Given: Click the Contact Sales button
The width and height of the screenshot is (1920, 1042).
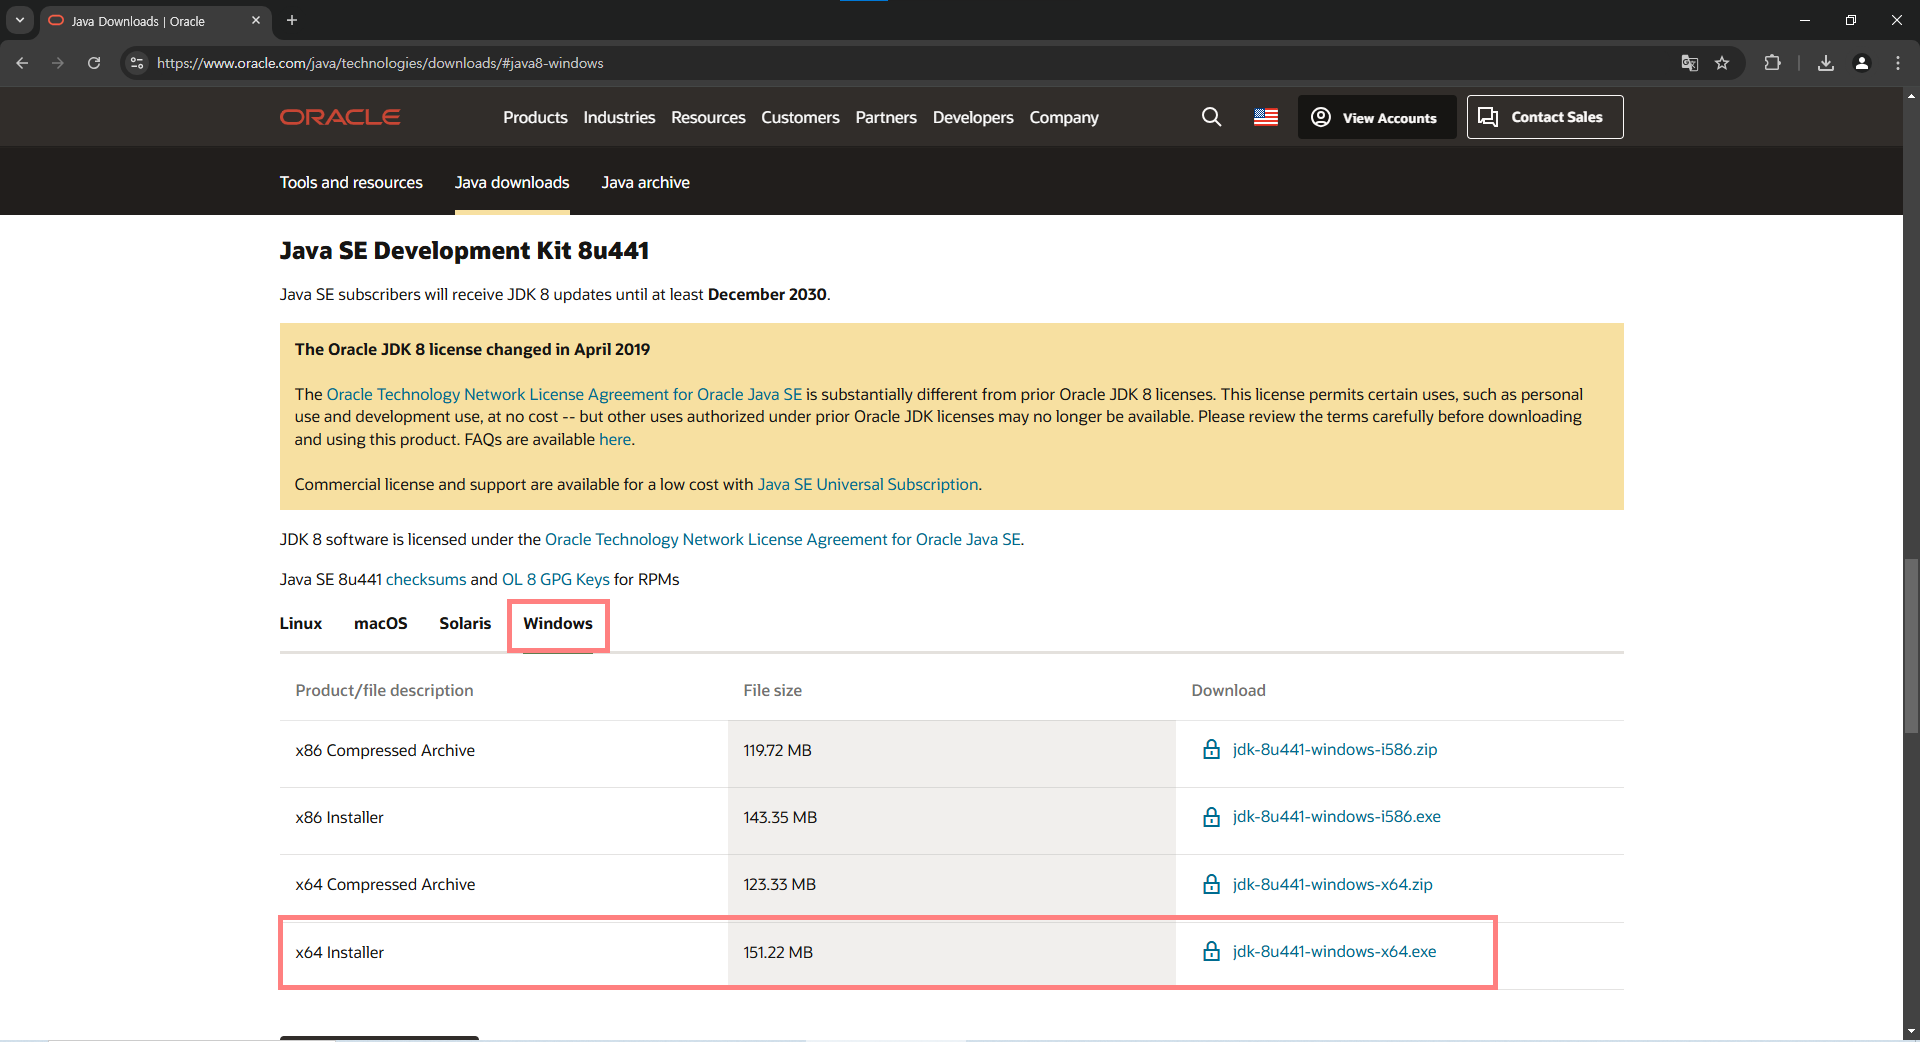Looking at the screenshot, I should (x=1545, y=117).
